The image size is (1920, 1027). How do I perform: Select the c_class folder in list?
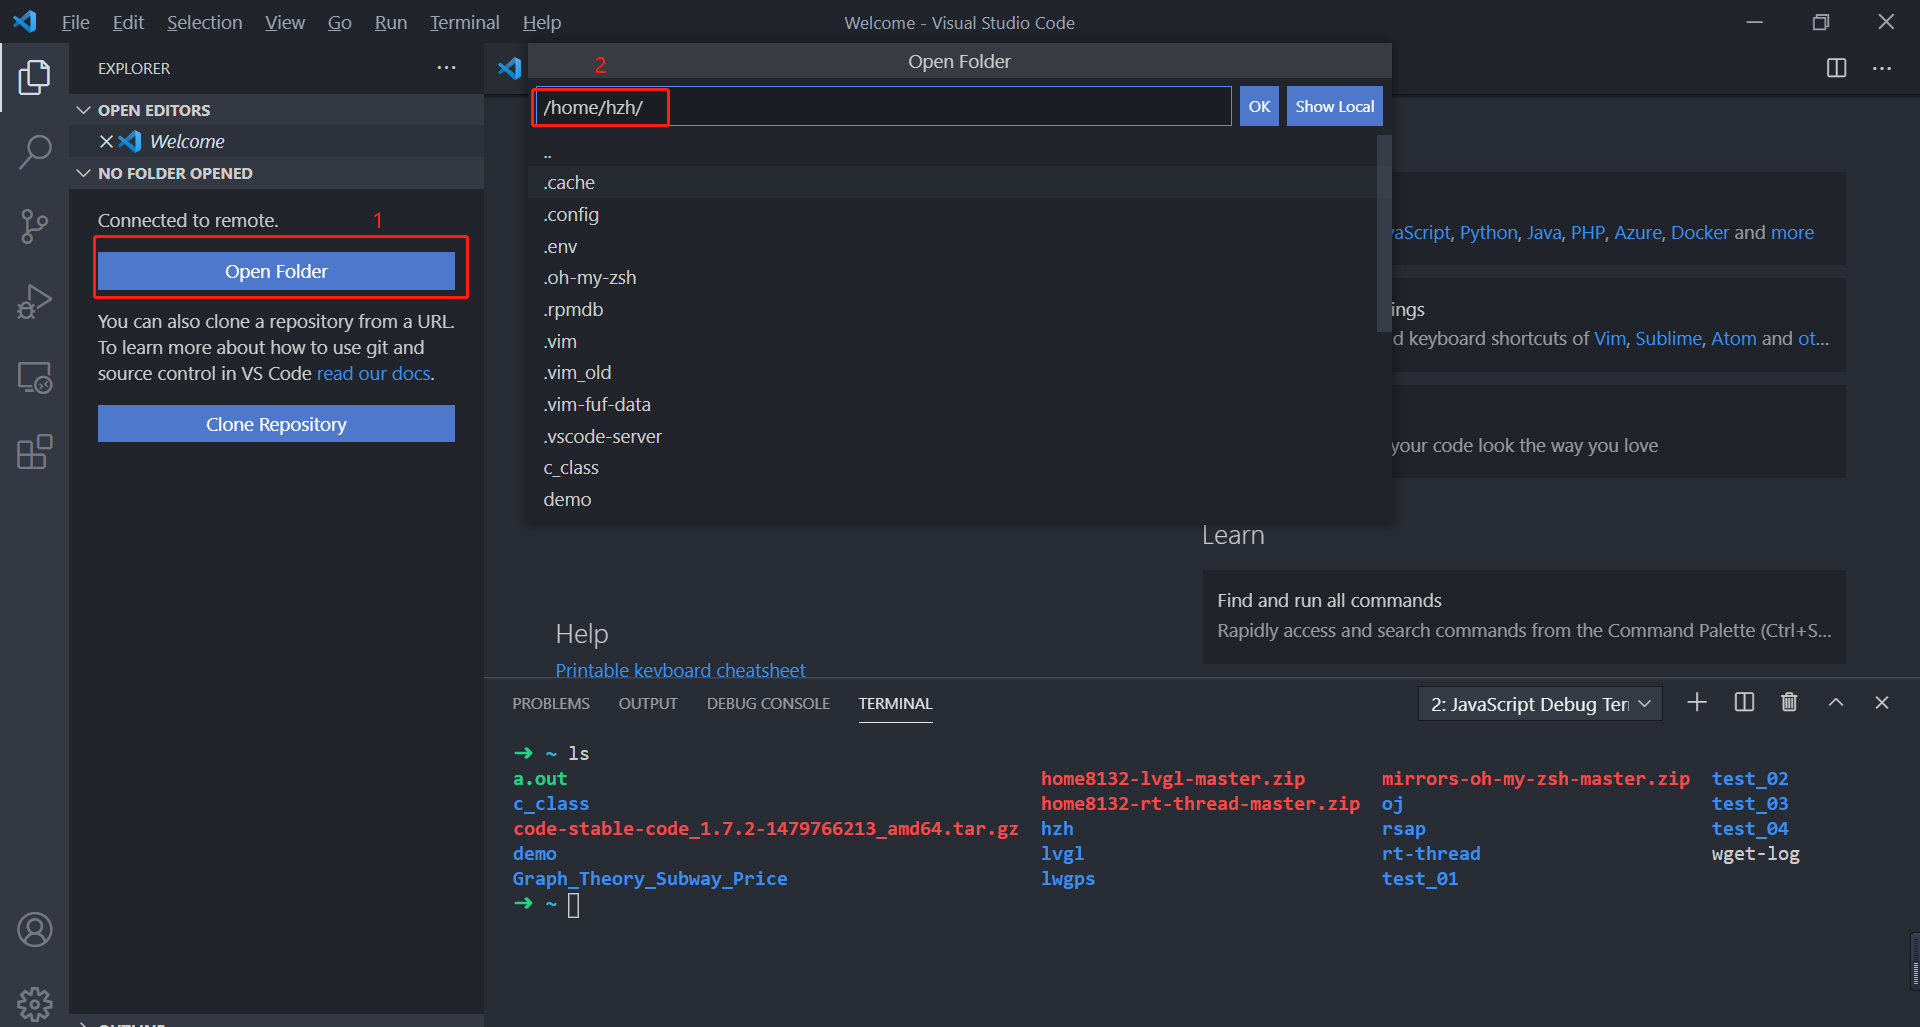click(x=952, y=467)
